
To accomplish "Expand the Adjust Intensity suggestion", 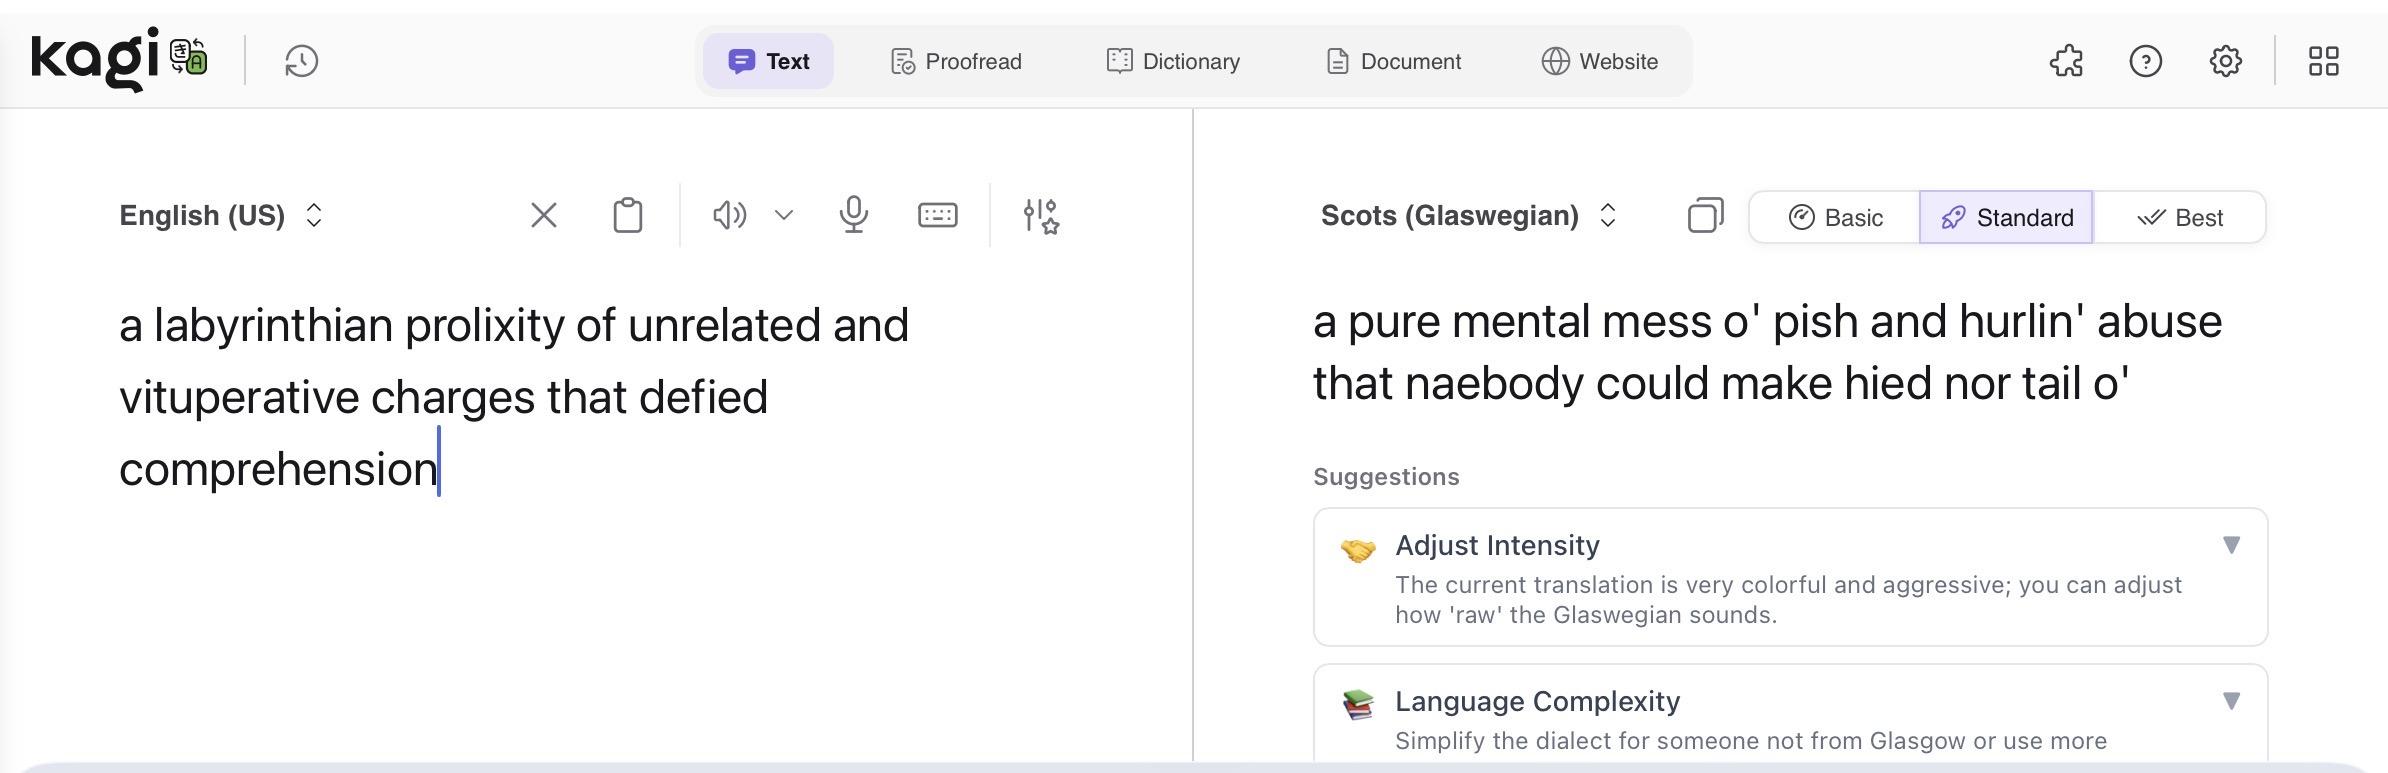I will pyautogui.click(x=2231, y=545).
